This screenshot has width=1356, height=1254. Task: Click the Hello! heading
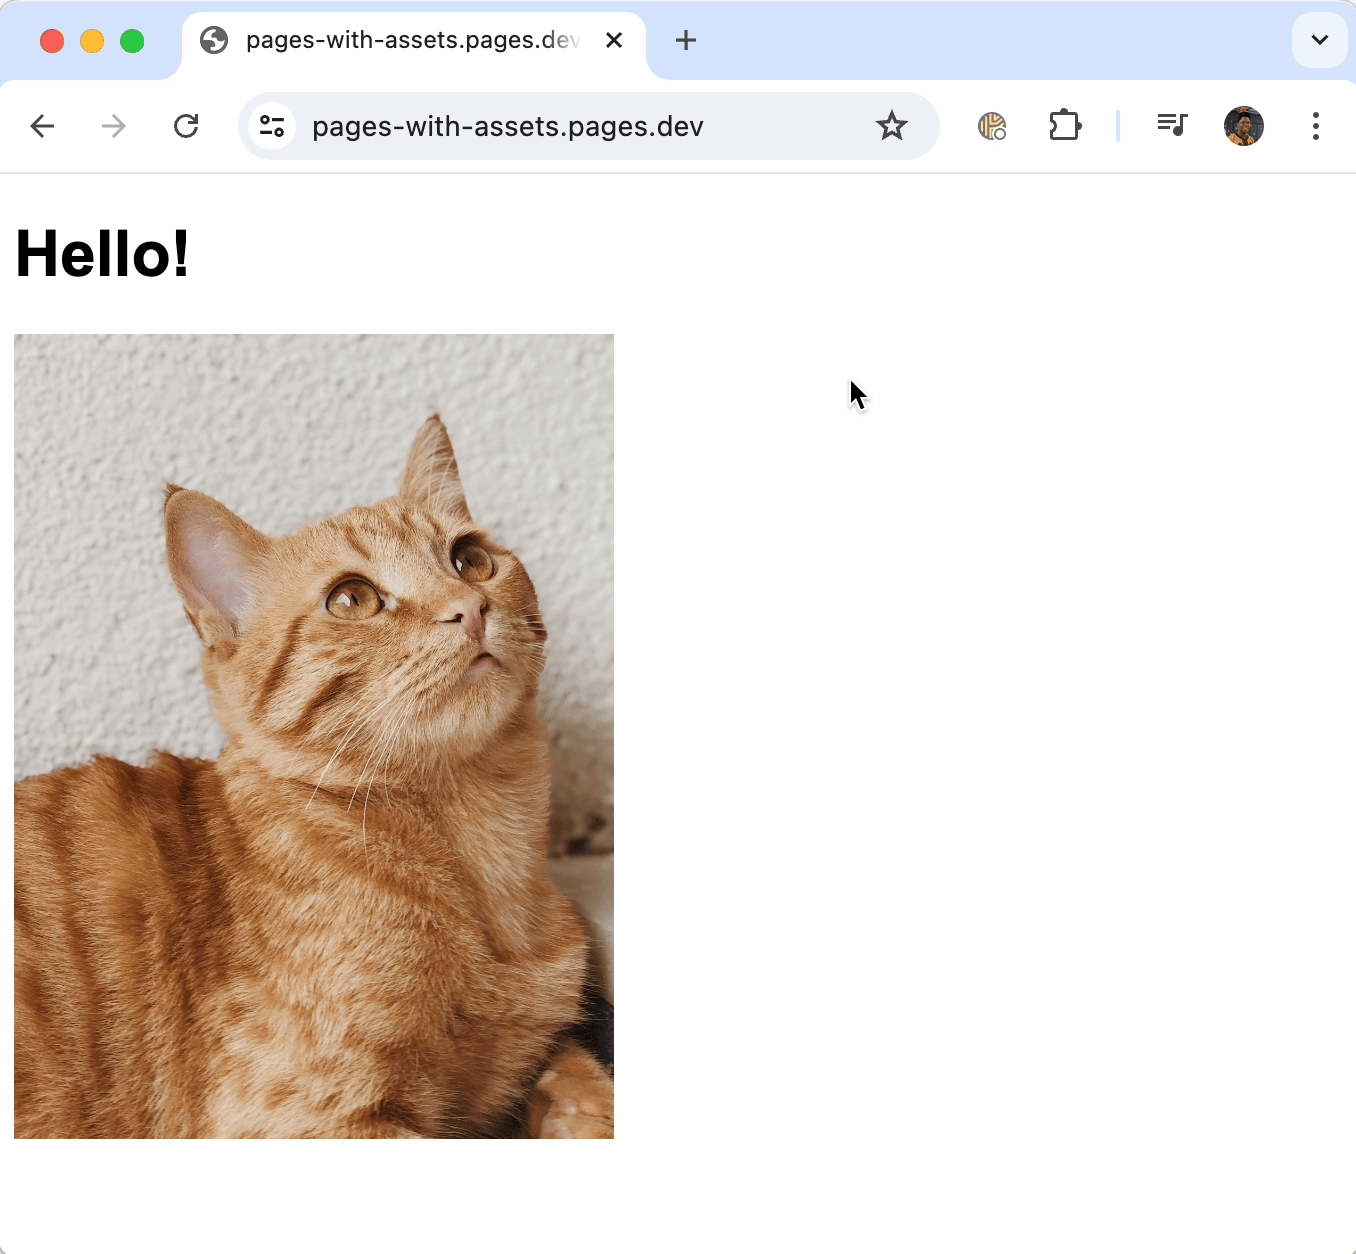(x=101, y=254)
